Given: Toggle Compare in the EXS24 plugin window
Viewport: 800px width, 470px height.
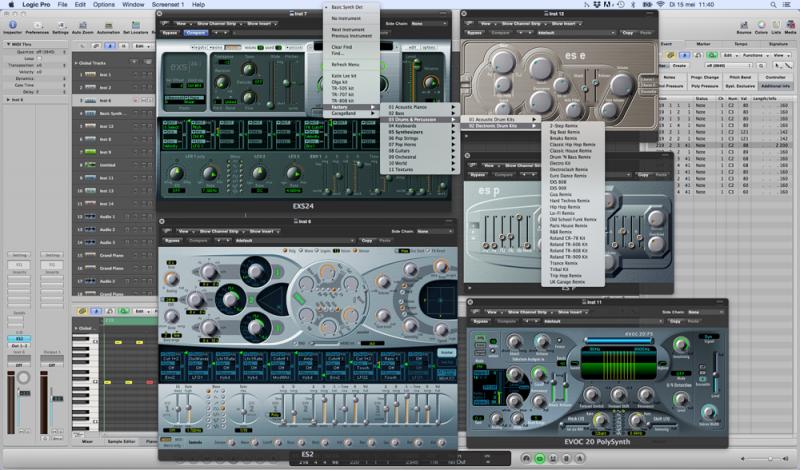Looking at the screenshot, I should tap(195, 33).
